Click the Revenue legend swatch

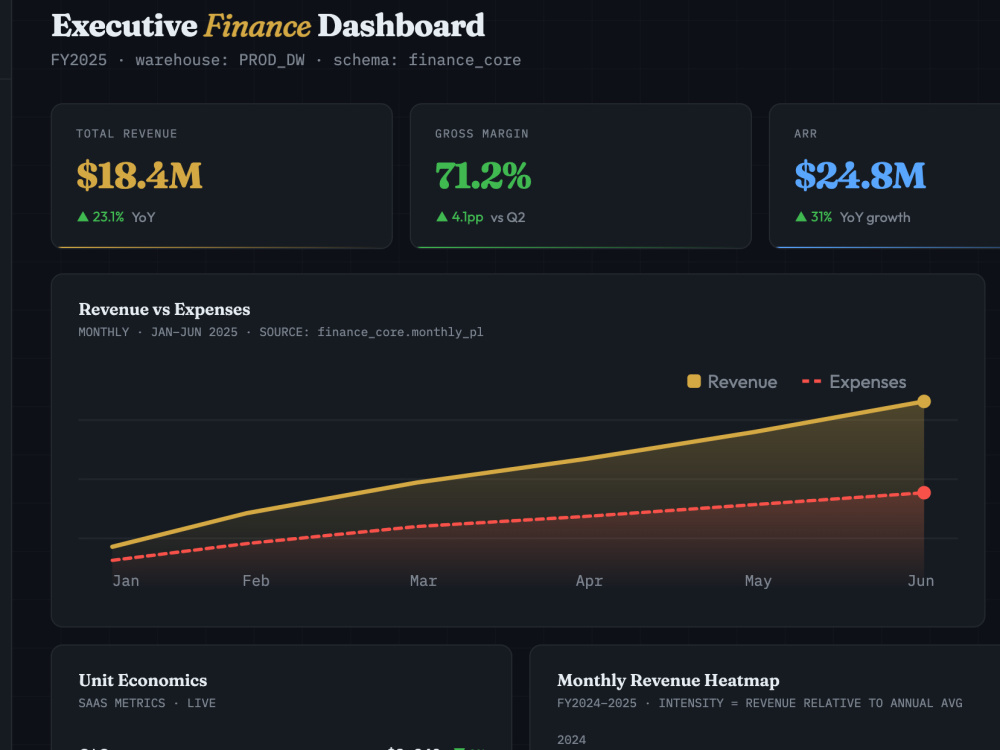(x=694, y=381)
